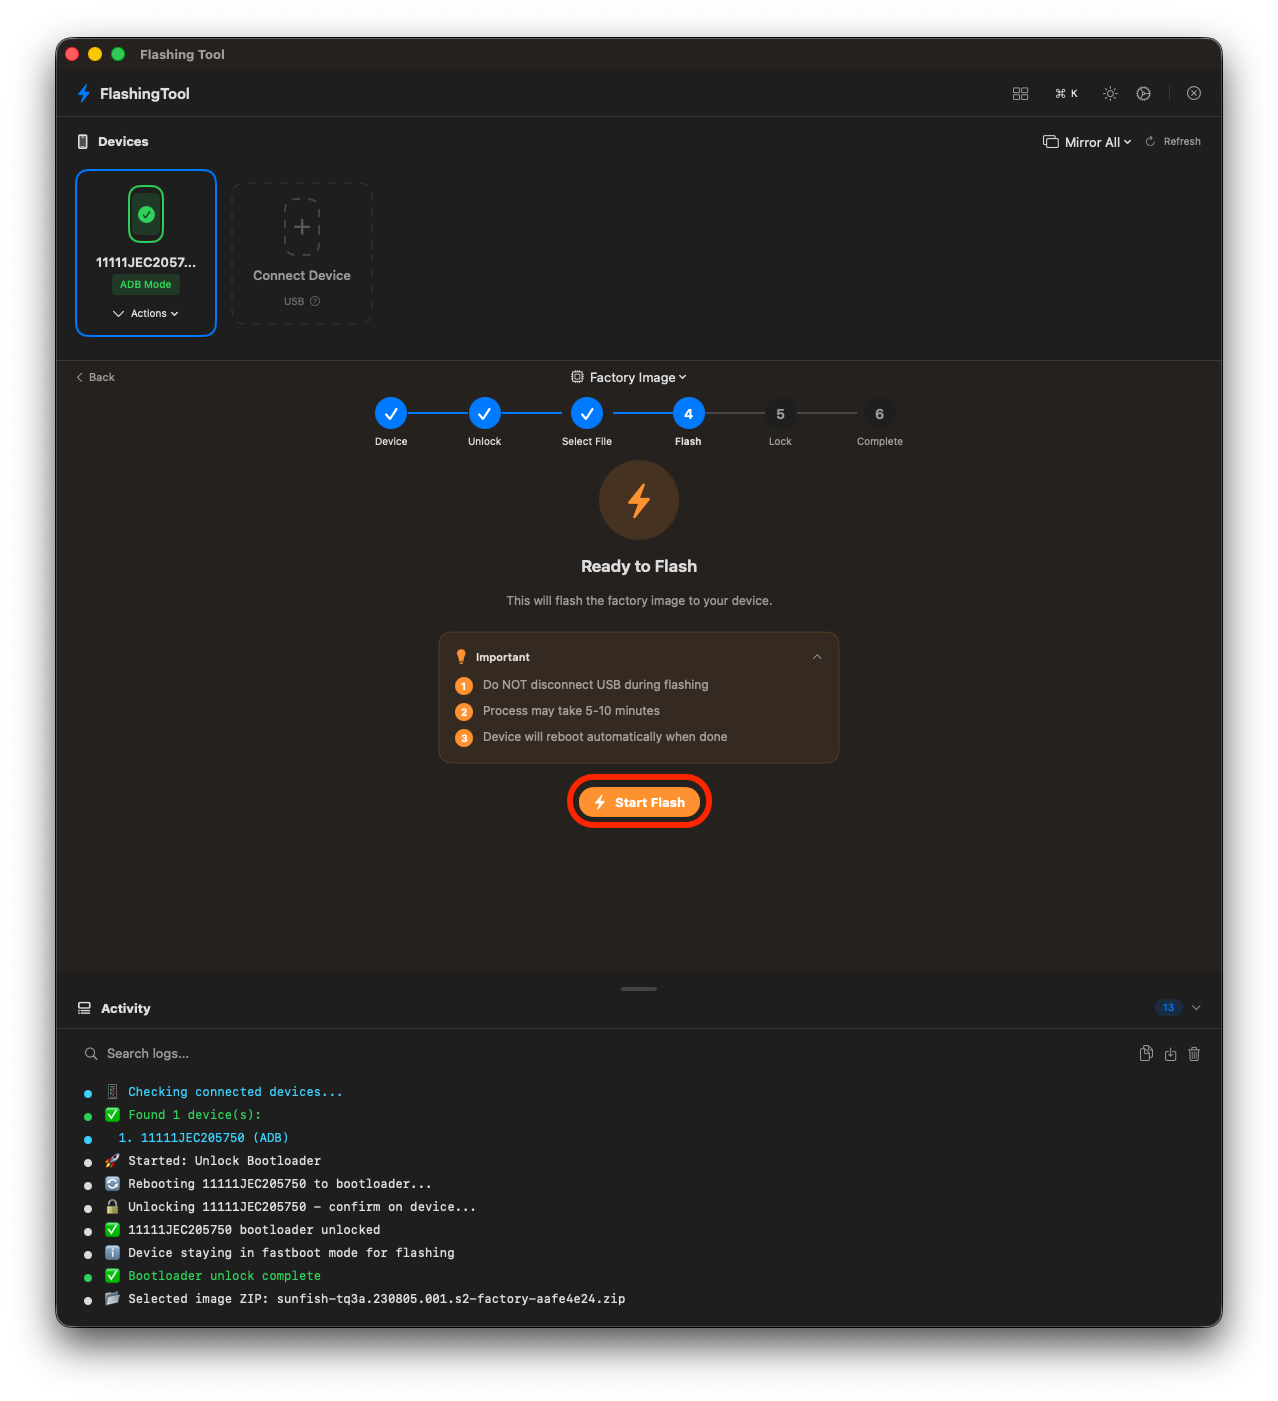Click note 'Device will reboot automatically when done'
The image size is (1278, 1401).
(x=605, y=737)
